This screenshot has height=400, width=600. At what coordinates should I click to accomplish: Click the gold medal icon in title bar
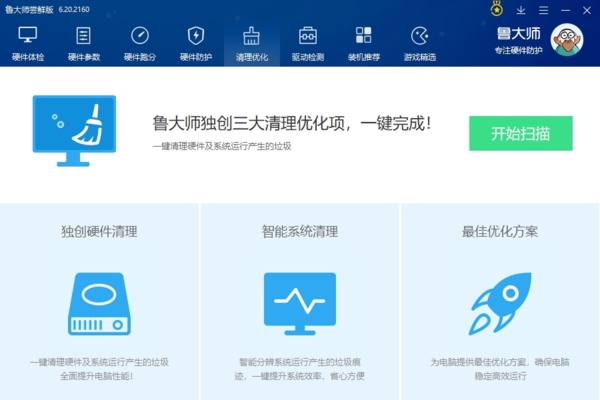[x=497, y=9]
